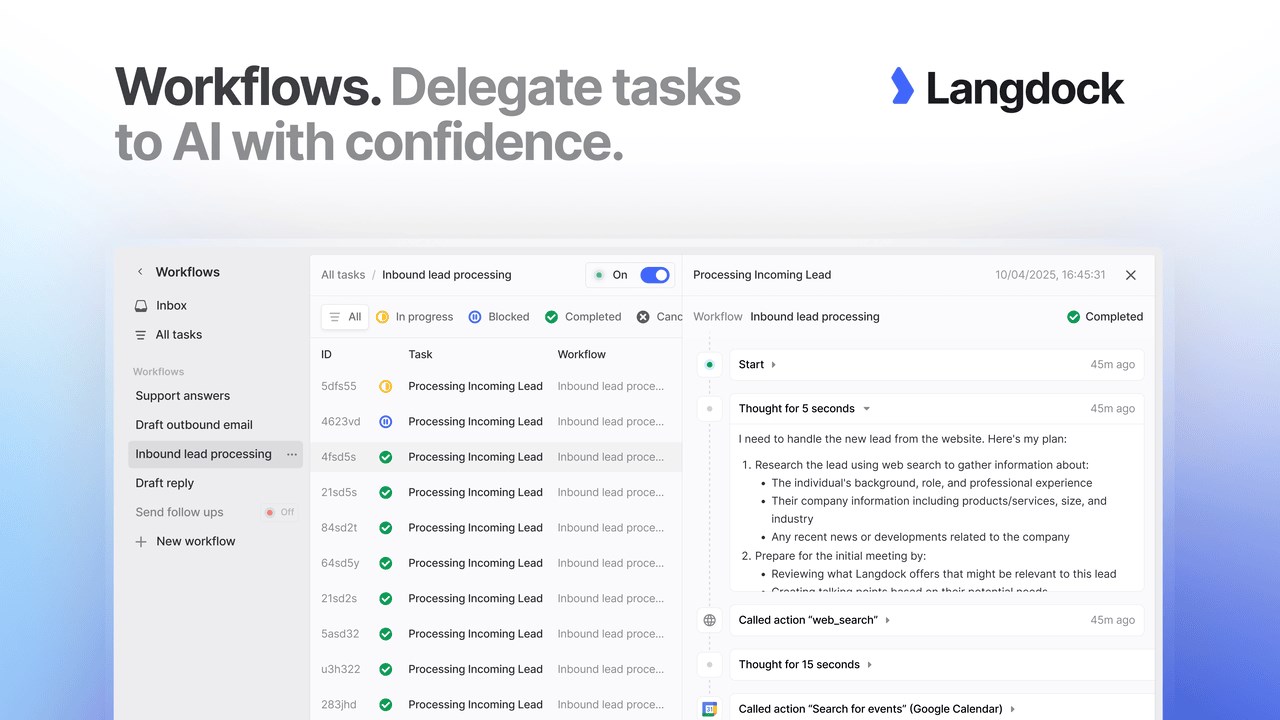This screenshot has height=720, width=1280.
Task: Toggle the workflow On switch off
Action: pyautogui.click(x=655, y=275)
